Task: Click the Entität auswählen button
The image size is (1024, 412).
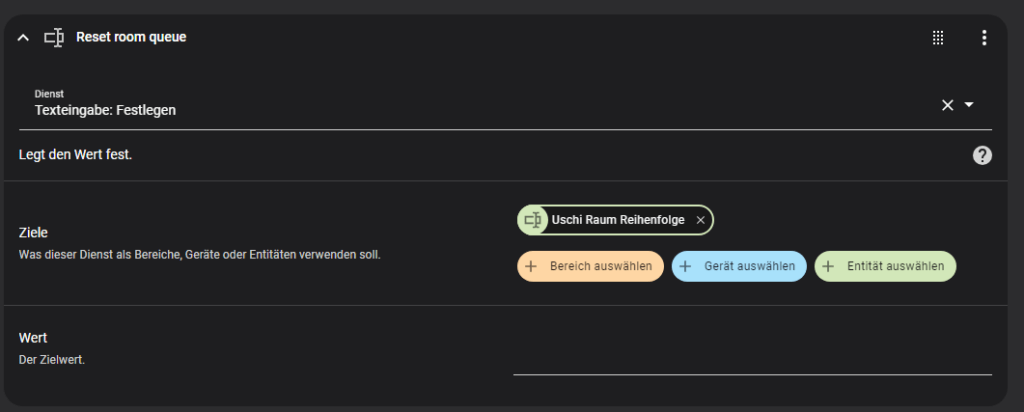Action: (x=885, y=266)
